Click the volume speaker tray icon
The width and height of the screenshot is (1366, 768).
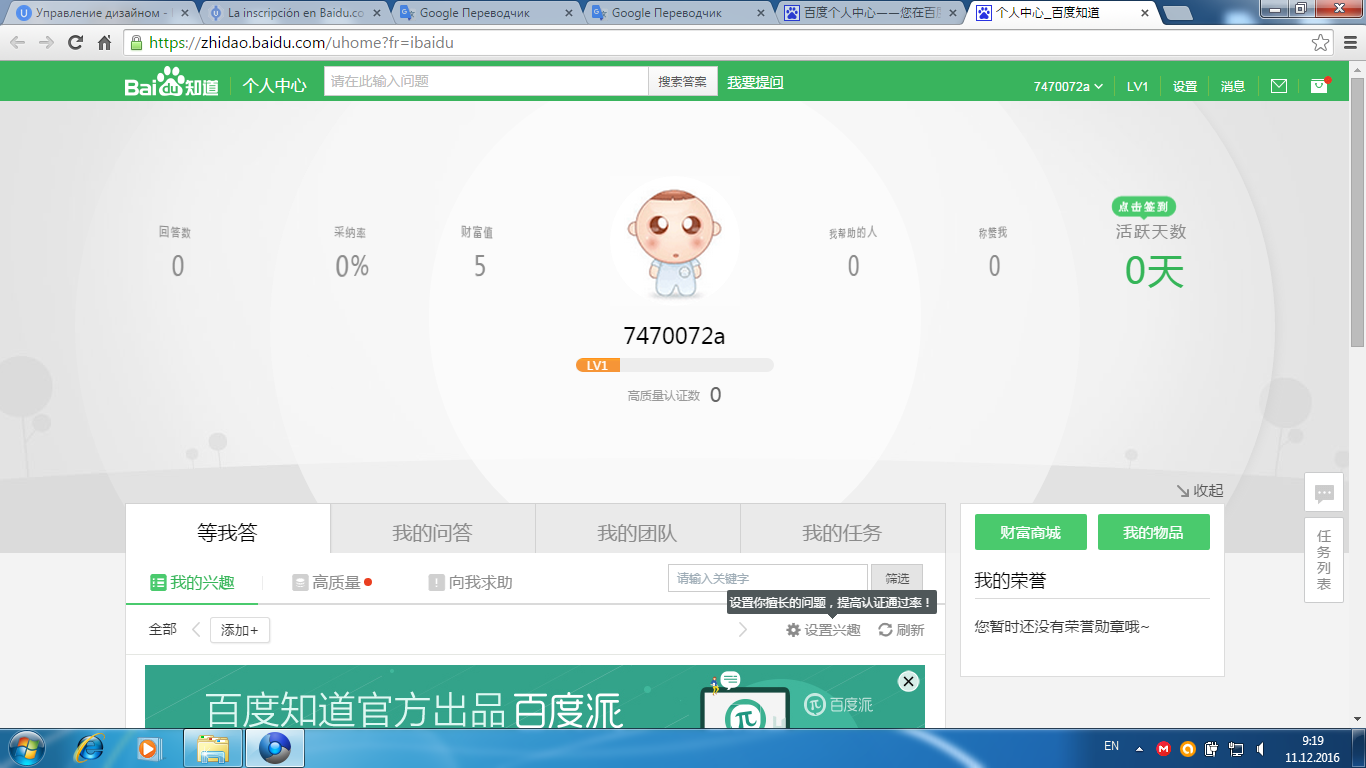coord(1260,748)
